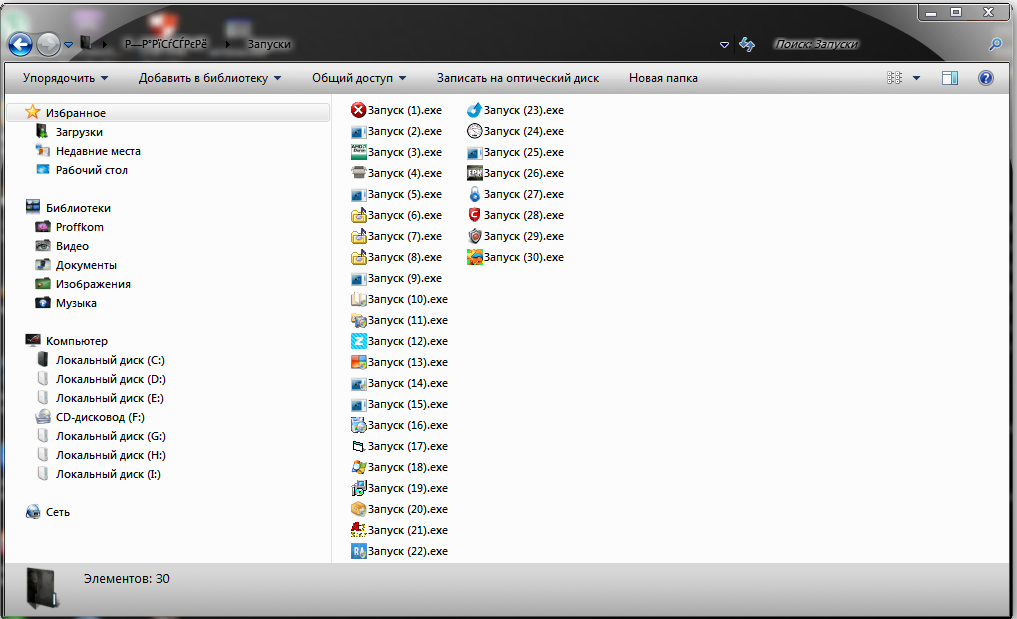
Task: Open Добавить в библиотеку dropdown
Action: pos(210,78)
